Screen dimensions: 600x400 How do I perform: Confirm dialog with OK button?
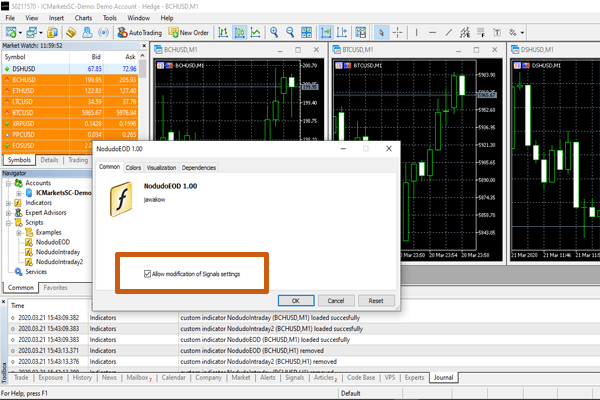tap(296, 300)
